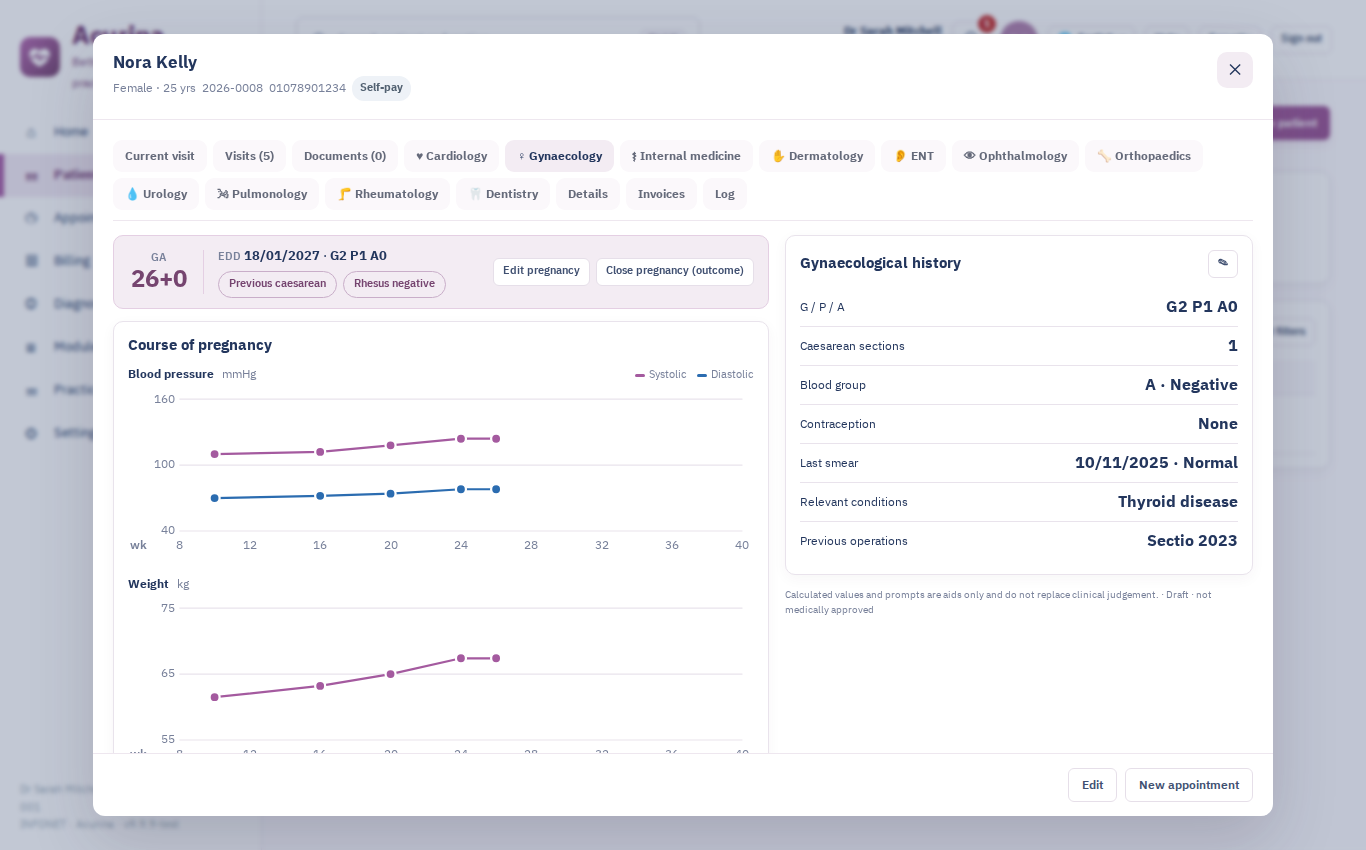The height and width of the screenshot is (850, 1366).
Task: Click the Rhesus negative risk chip
Action: (394, 284)
